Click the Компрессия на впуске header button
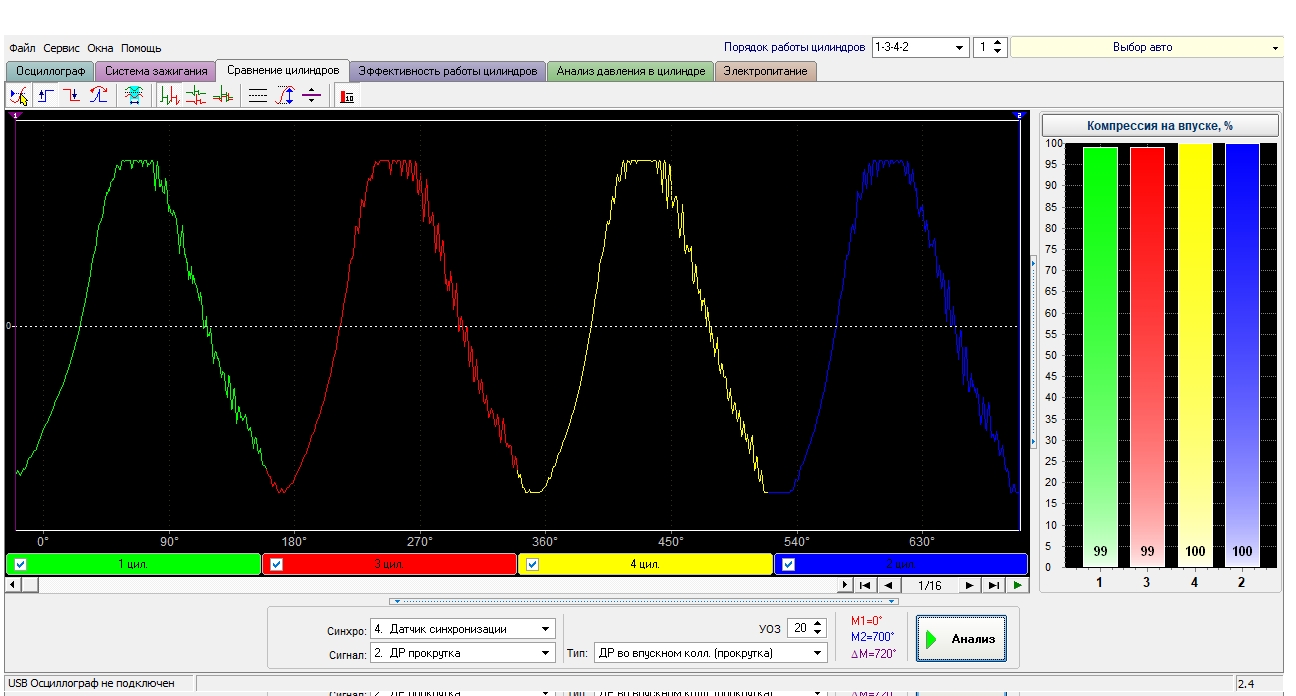The image size is (1296, 696). point(1160,126)
